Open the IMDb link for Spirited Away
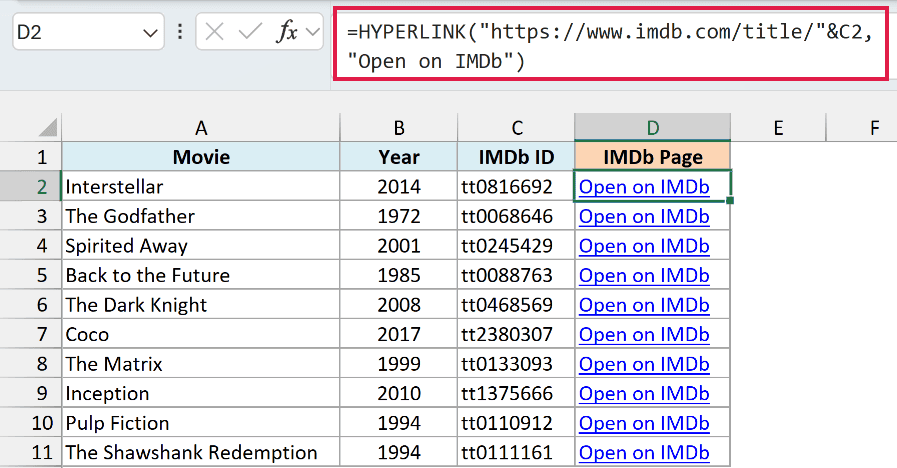The image size is (897, 468). (x=644, y=247)
